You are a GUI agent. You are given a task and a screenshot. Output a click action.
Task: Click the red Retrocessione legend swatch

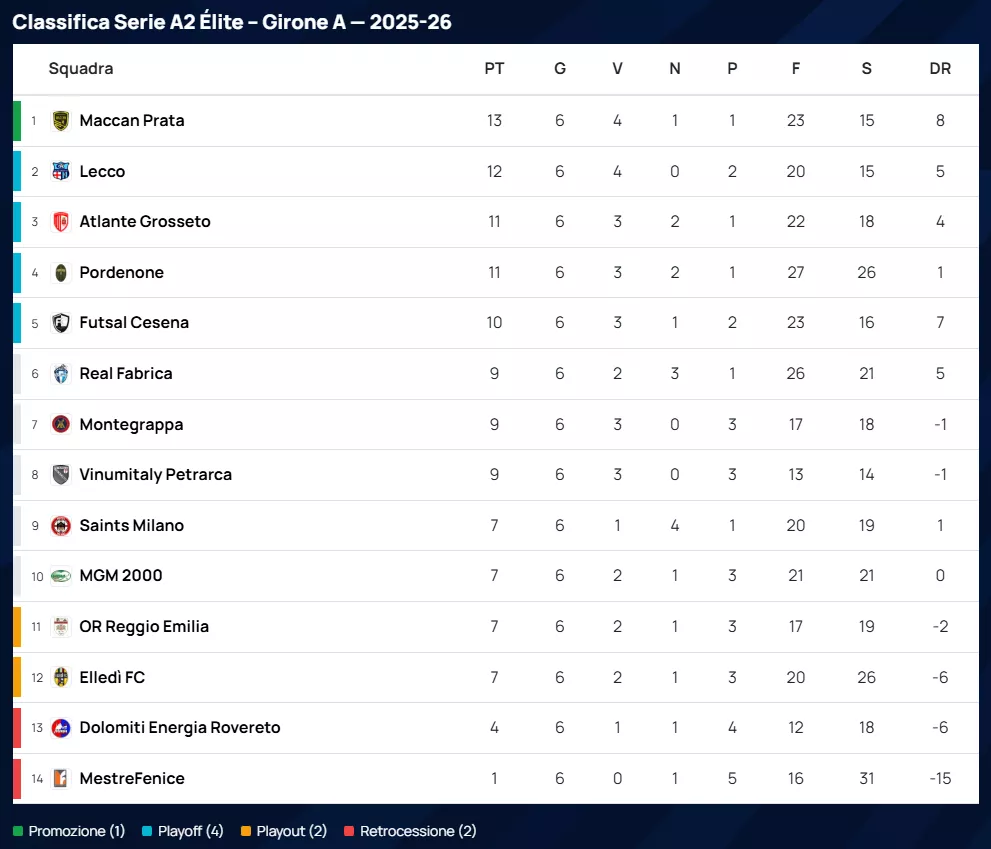[349, 831]
